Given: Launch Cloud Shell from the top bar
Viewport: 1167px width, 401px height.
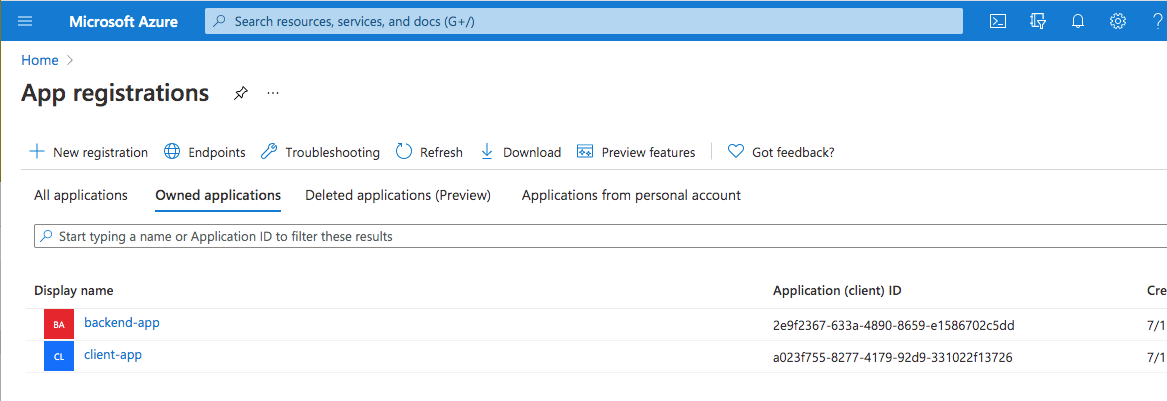Looking at the screenshot, I should click(997, 21).
